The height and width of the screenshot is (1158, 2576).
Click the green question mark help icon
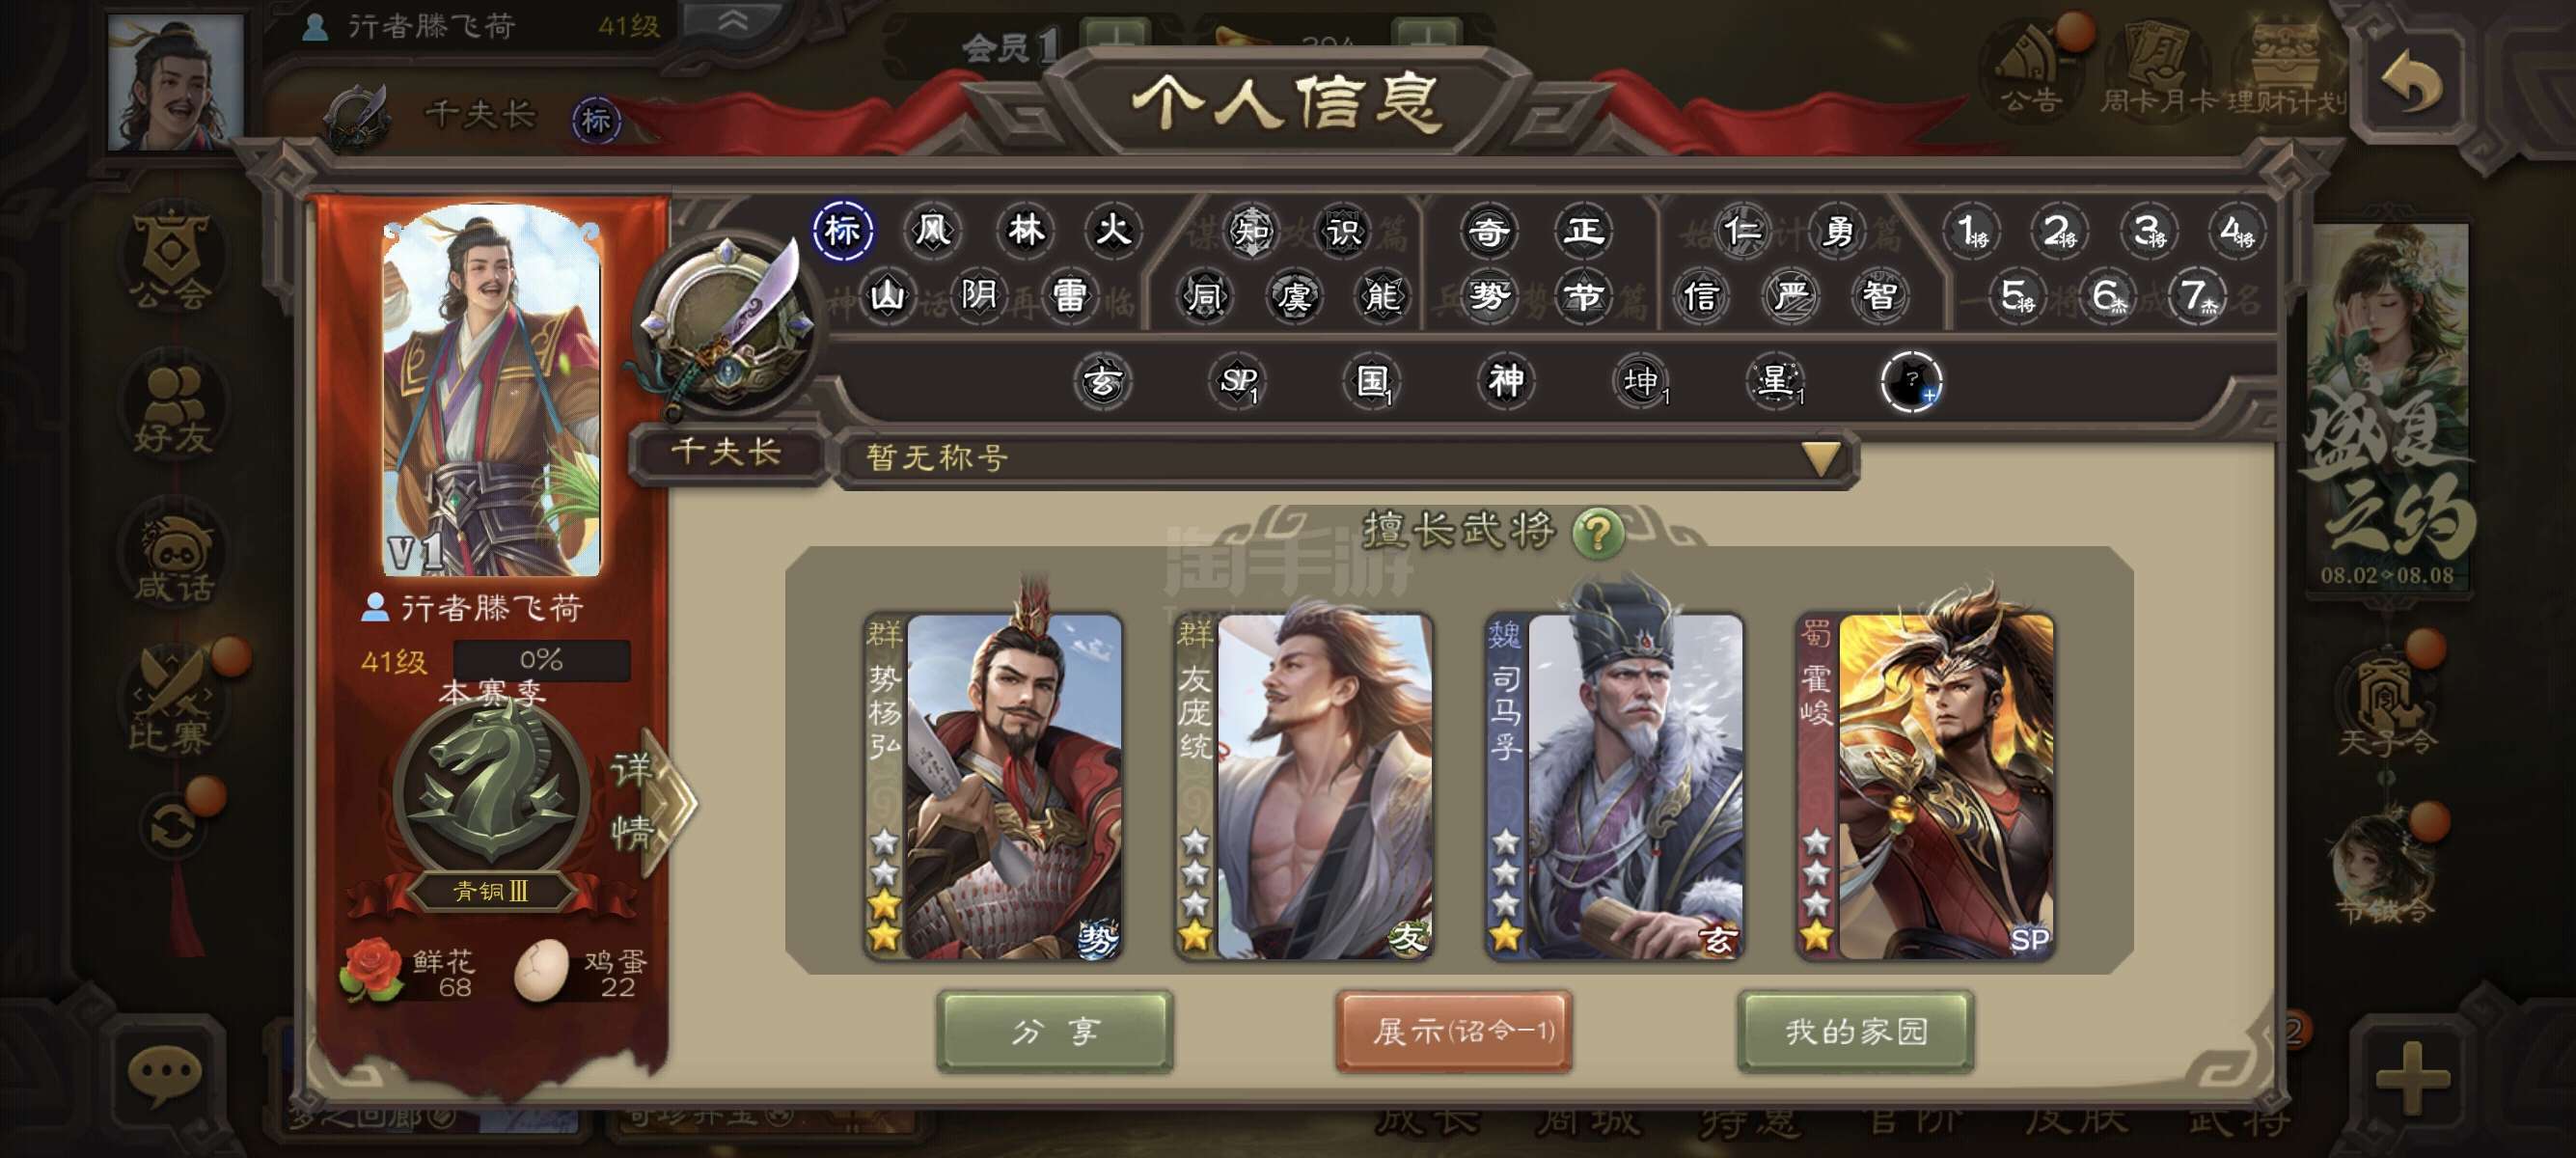(x=1598, y=532)
